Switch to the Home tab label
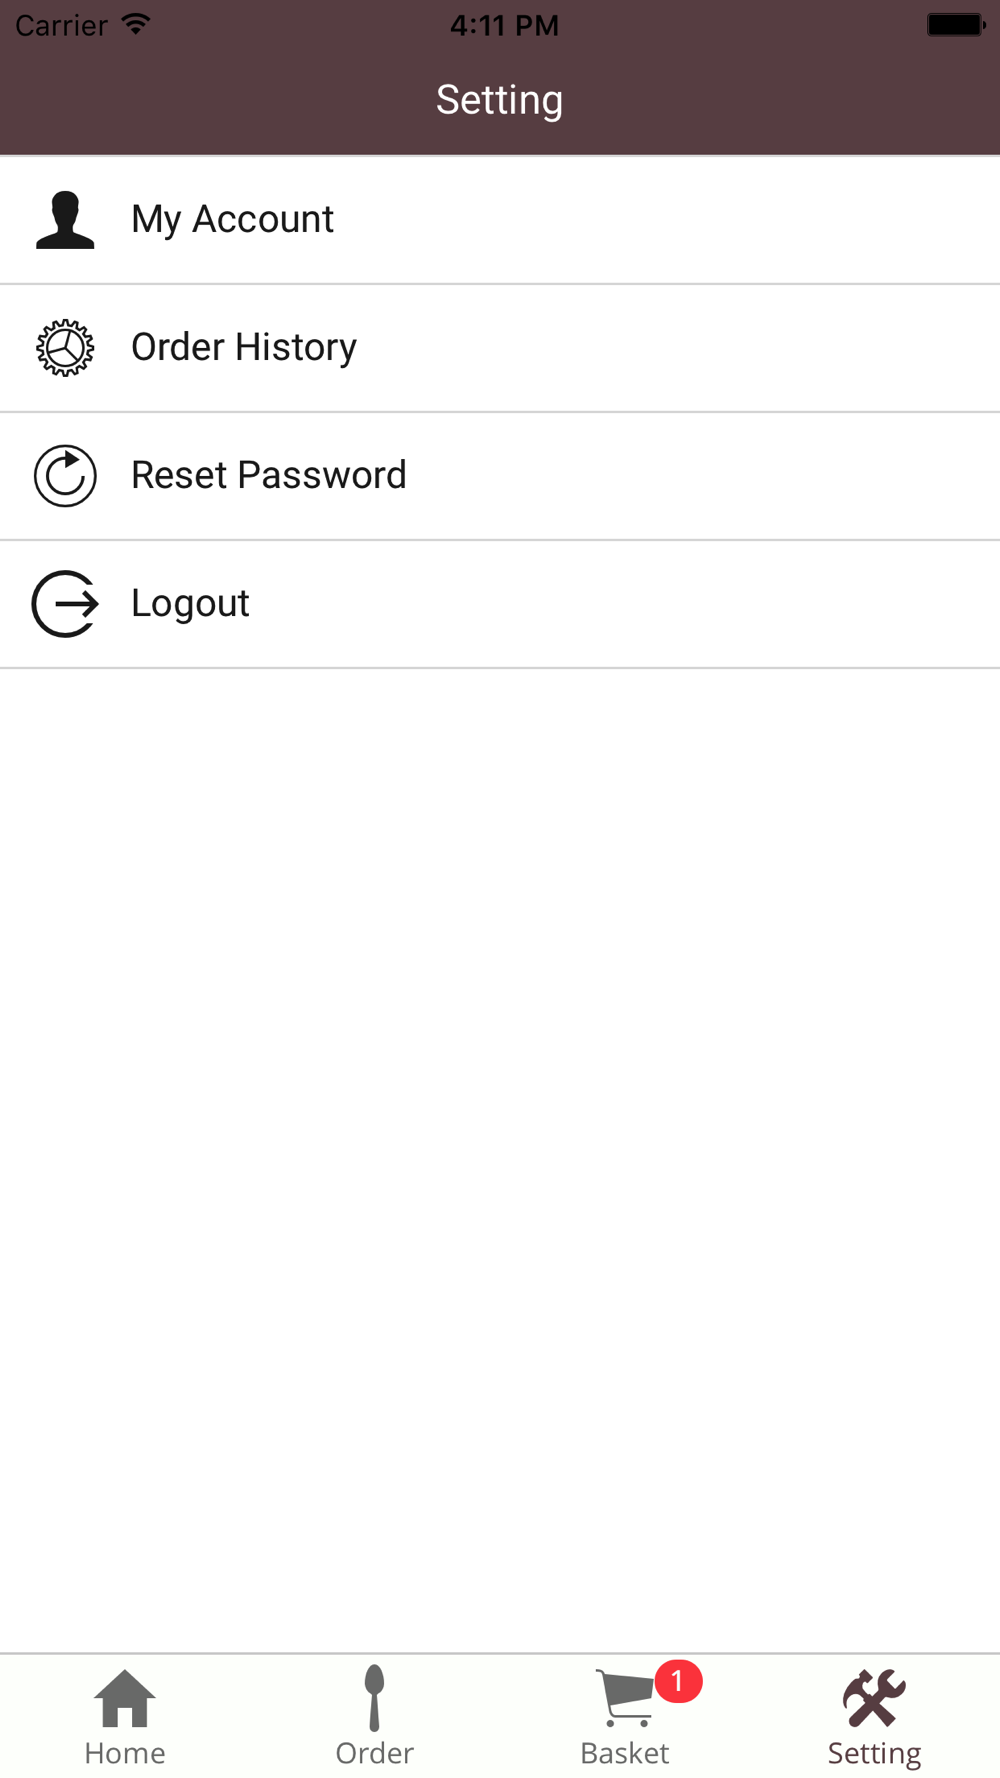Screen dimensions: 1000x1778 click(125, 1753)
